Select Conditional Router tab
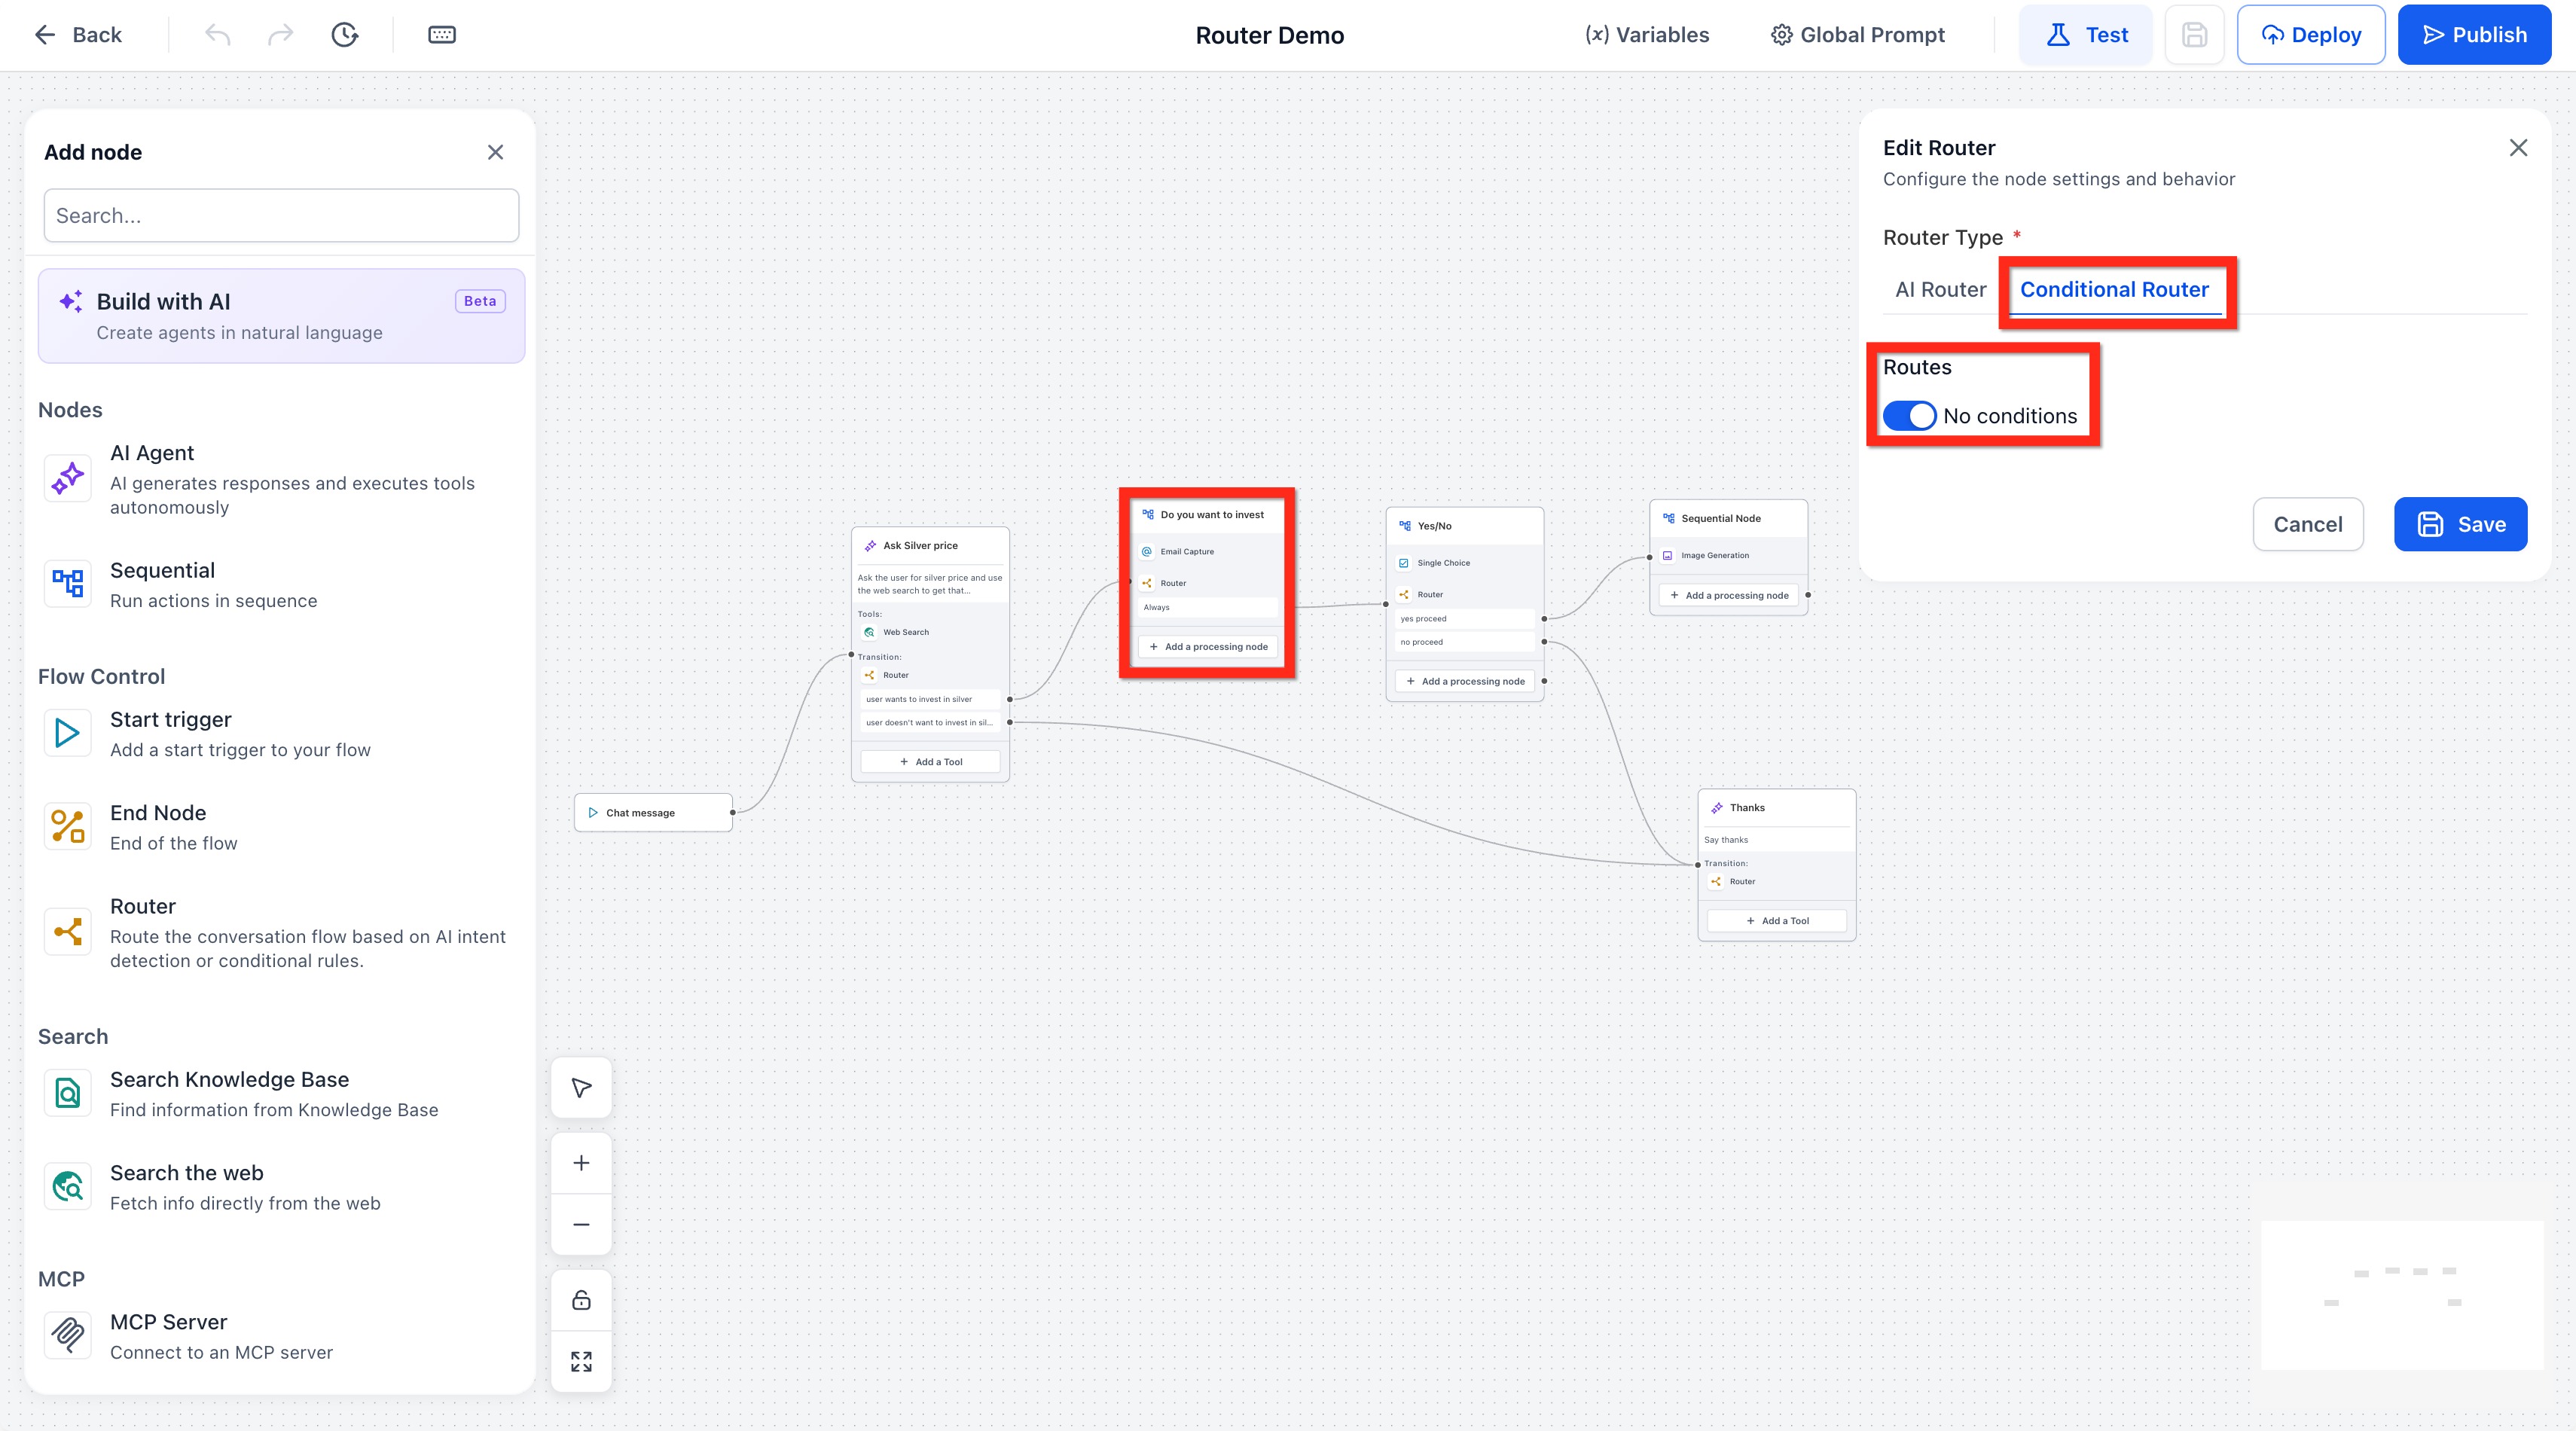The height and width of the screenshot is (1431, 2576). tap(2114, 290)
